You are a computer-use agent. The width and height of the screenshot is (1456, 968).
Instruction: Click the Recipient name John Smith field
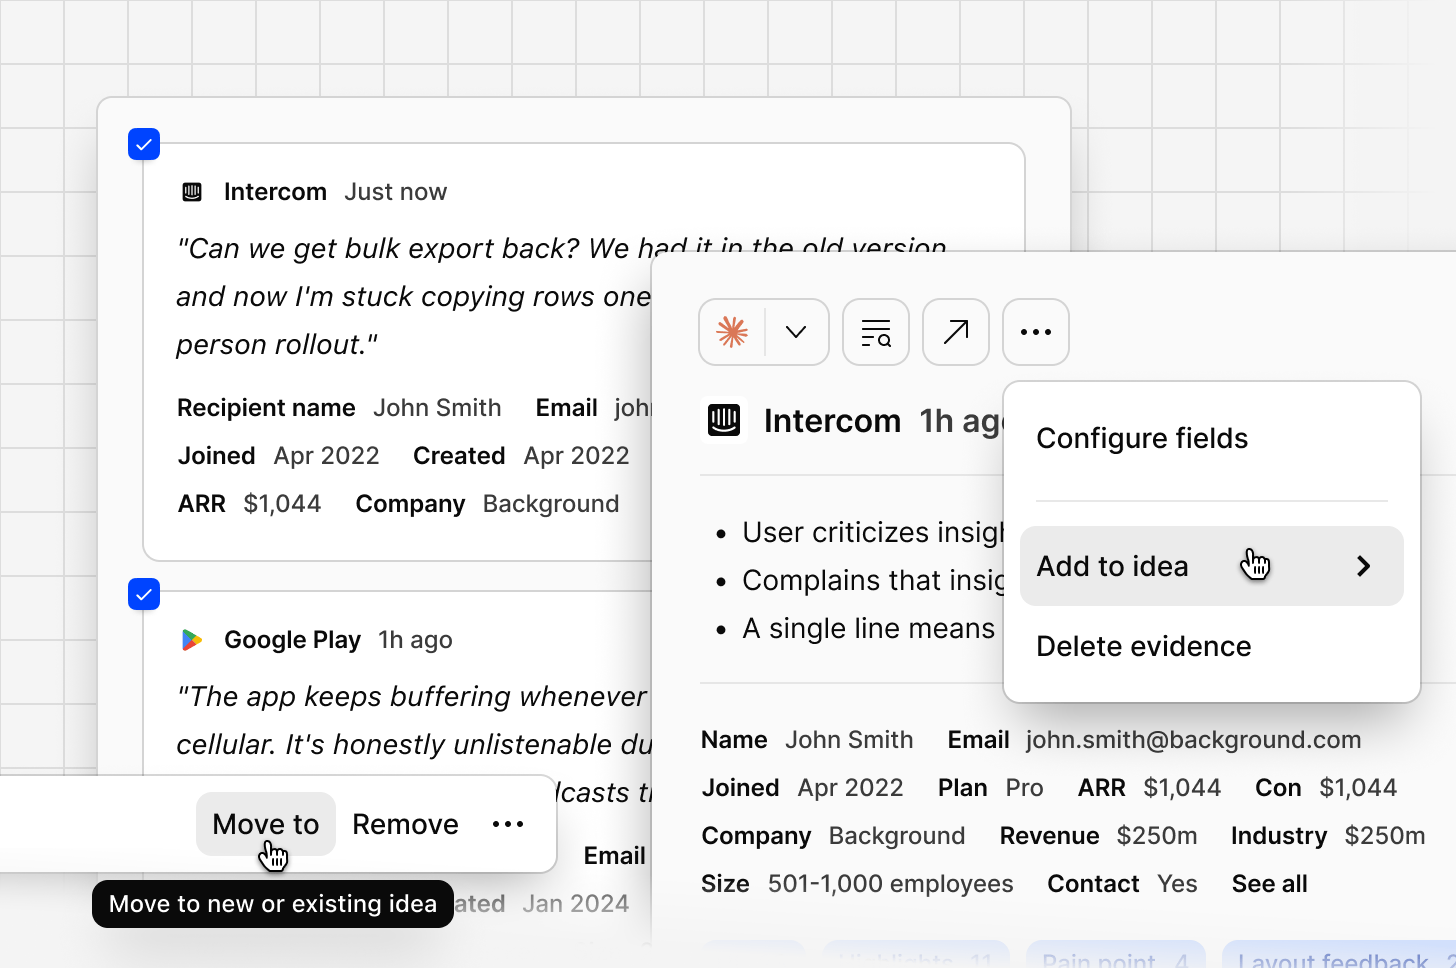coord(339,408)
